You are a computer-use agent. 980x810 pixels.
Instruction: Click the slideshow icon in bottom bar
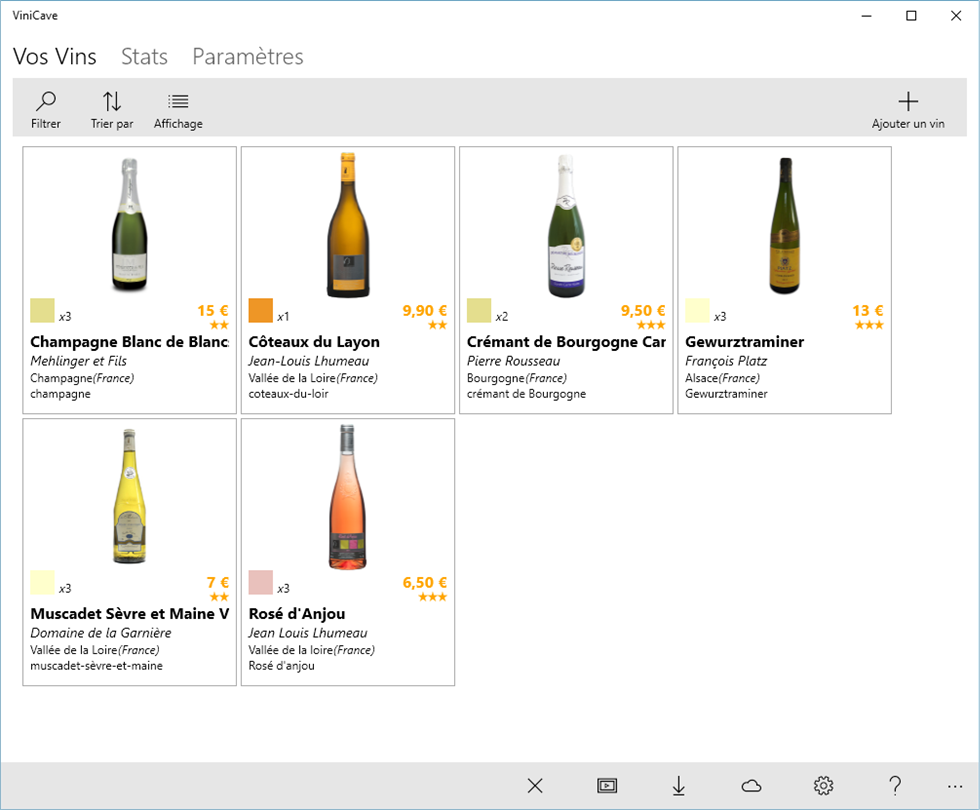[x=606, y=786]
